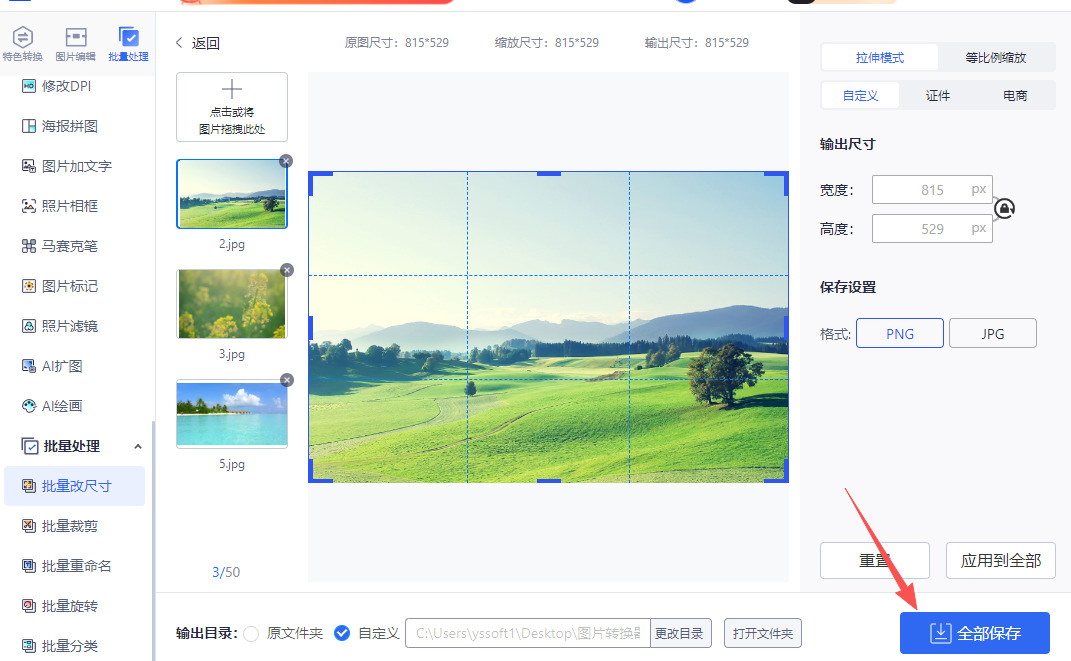Select 修改DPI in the sidebar
Screen dimensions: 1071x661
coord(57,86)
